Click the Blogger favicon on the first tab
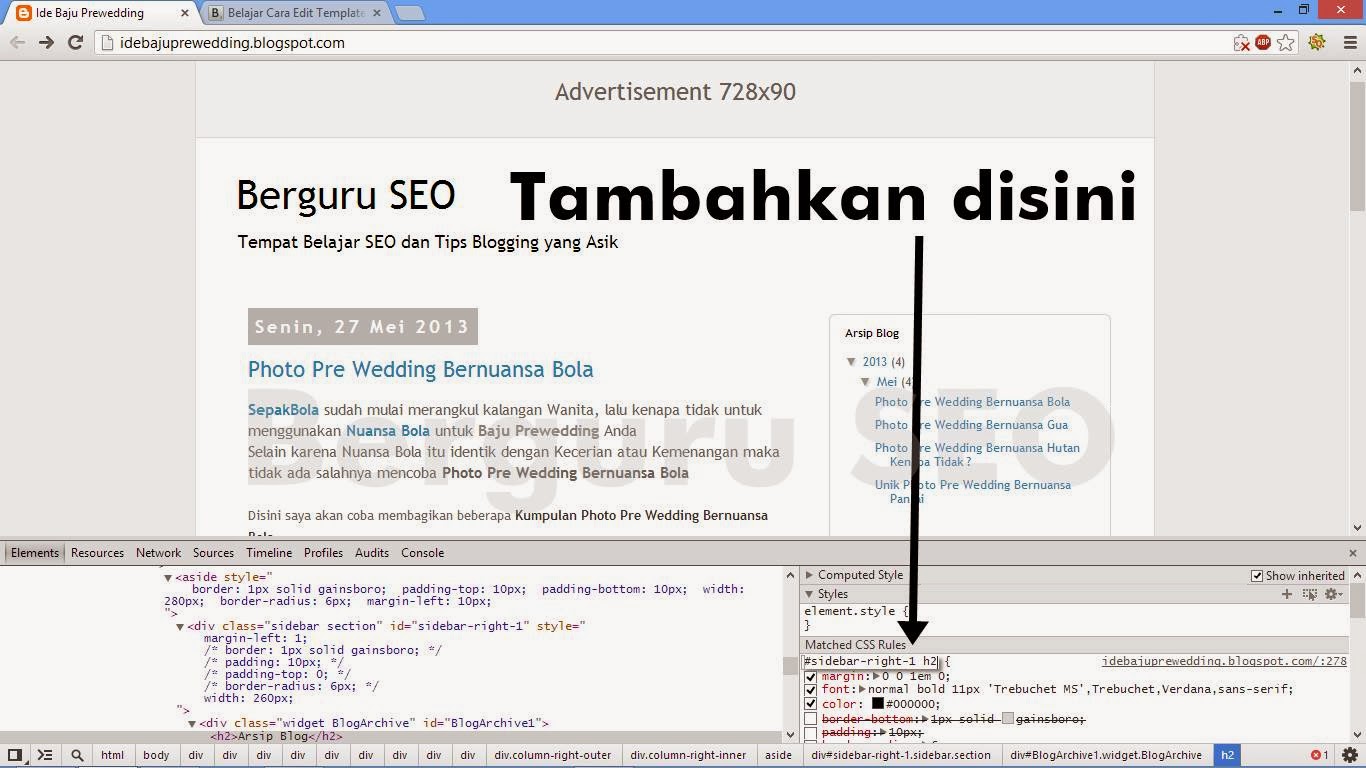The image size is (1366, 768). coord(24,13)
